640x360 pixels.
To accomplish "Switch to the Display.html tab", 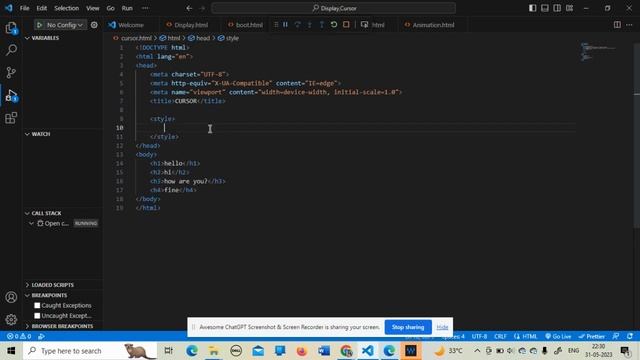I will click(191, 25).
